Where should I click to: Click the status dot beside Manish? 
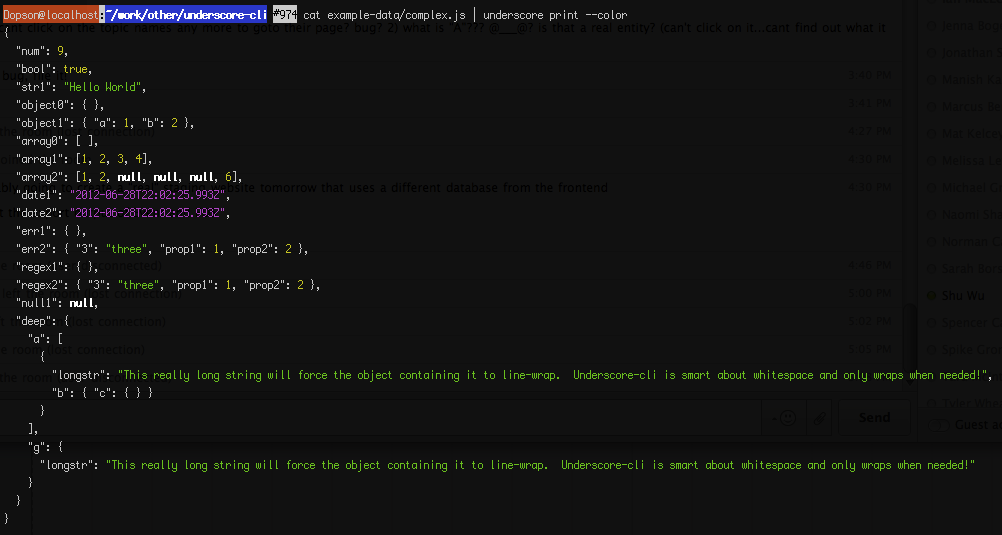[931, 79]
